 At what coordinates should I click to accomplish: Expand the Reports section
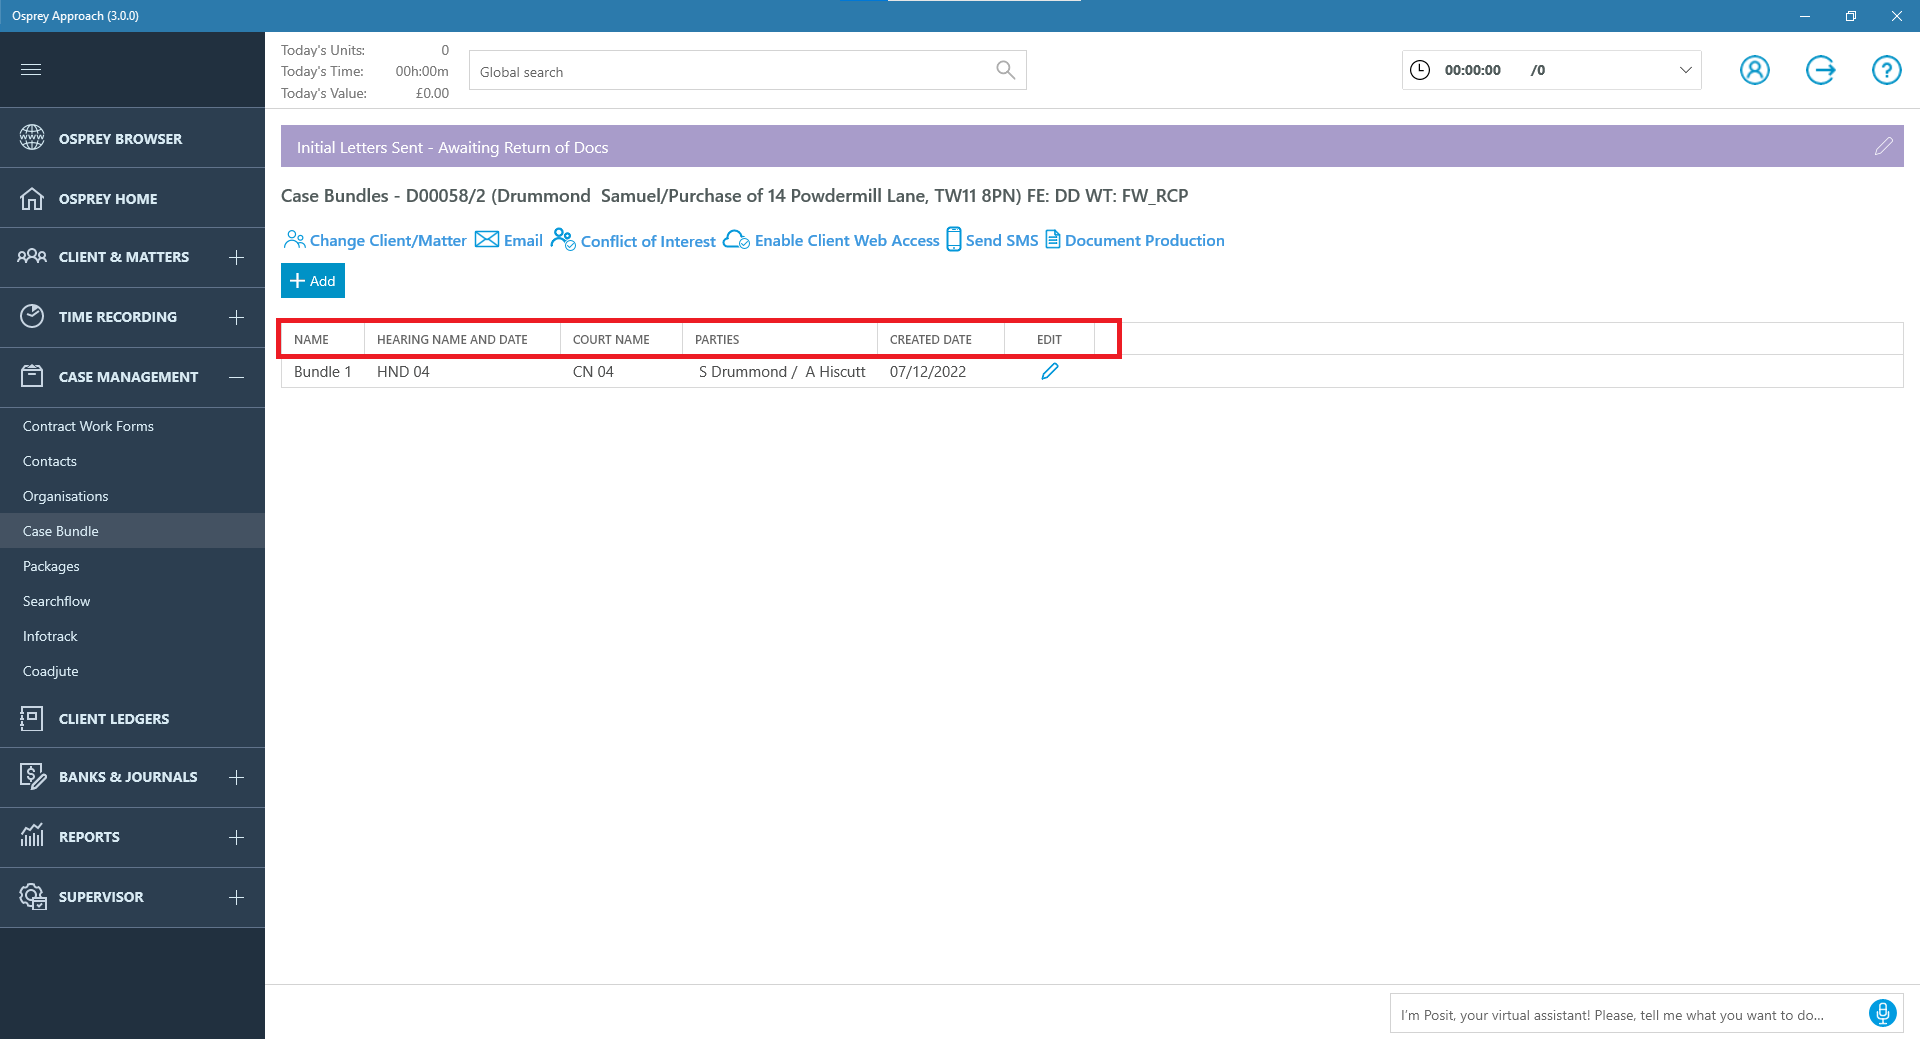tap(236, 837)
